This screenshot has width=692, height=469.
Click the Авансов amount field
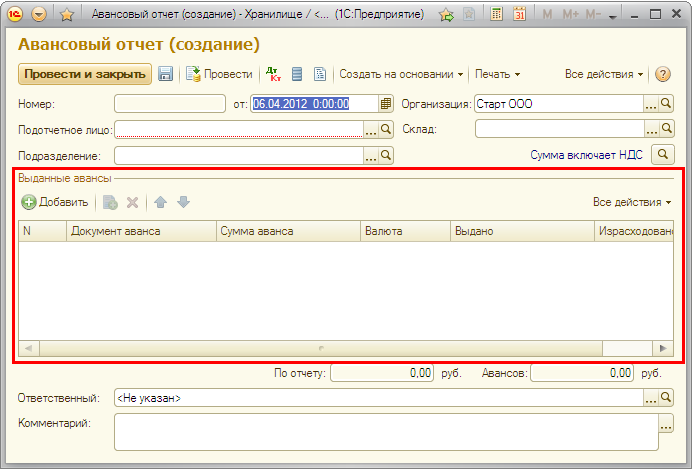582,373
